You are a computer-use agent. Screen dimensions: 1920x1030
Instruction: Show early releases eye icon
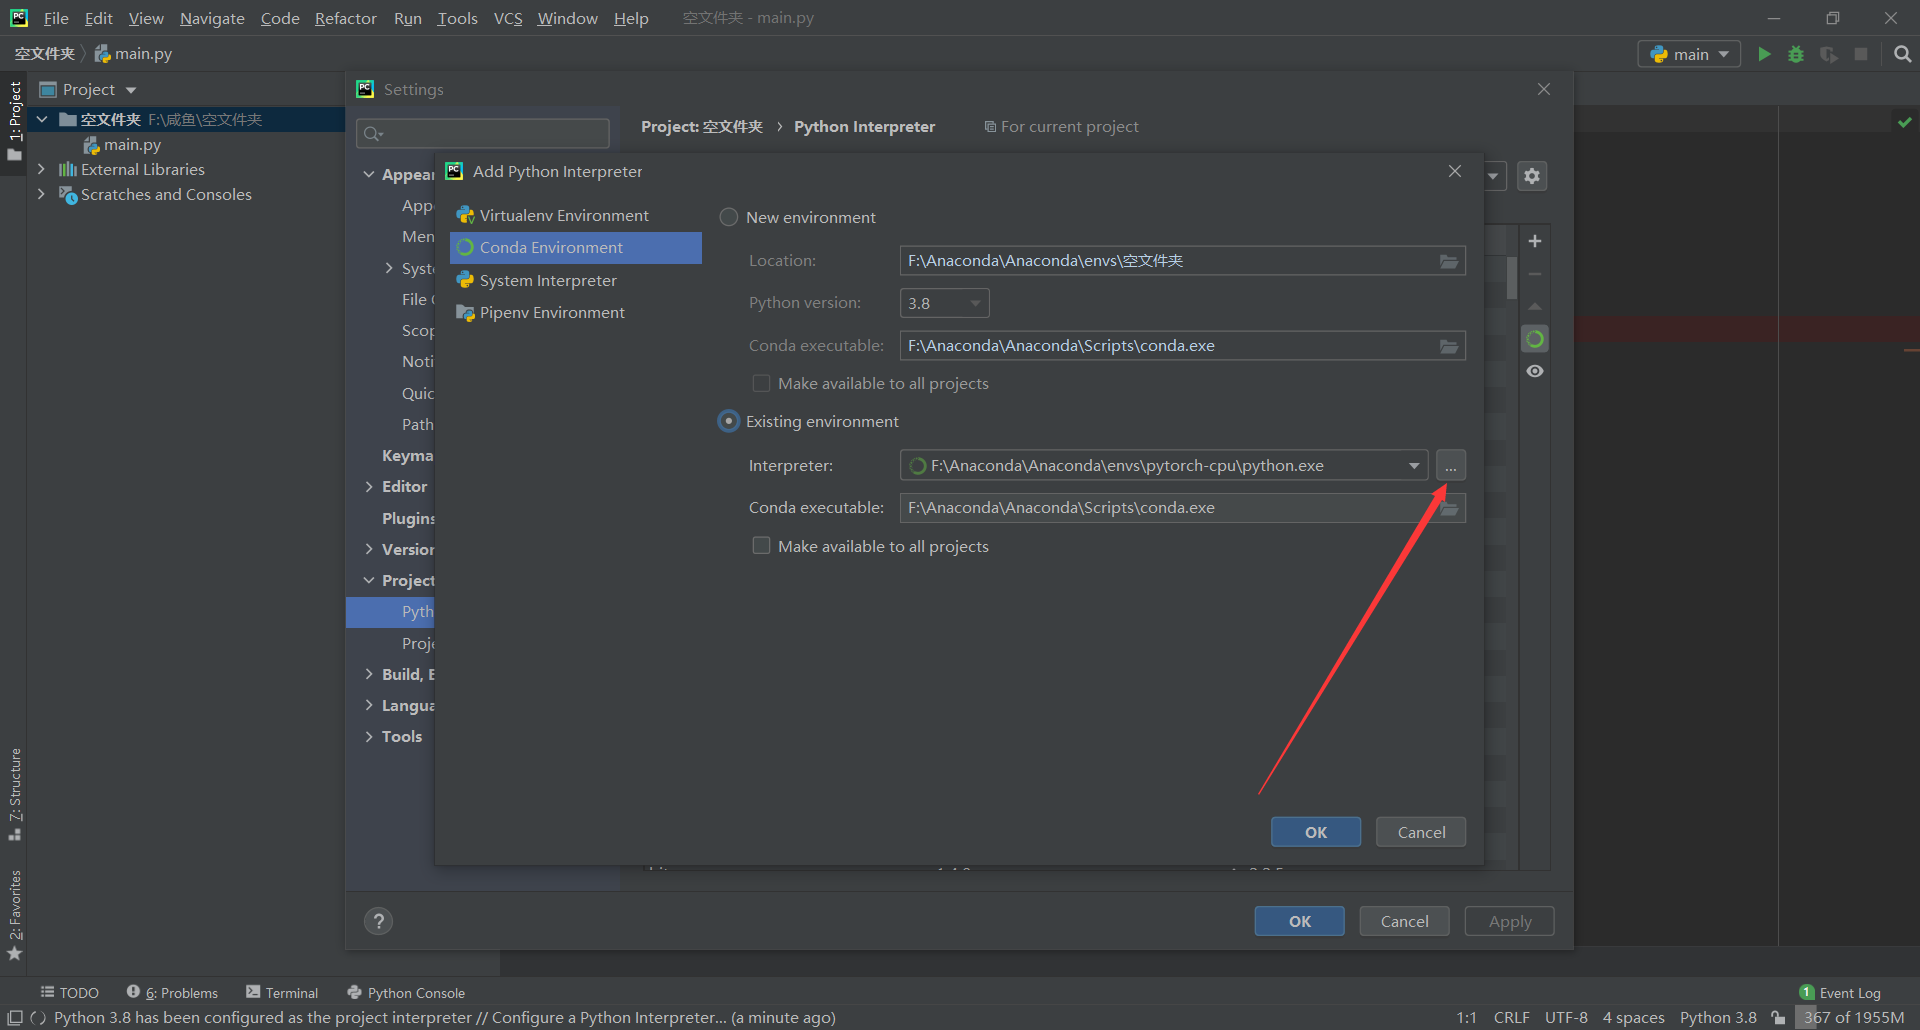click(1535, 371)
